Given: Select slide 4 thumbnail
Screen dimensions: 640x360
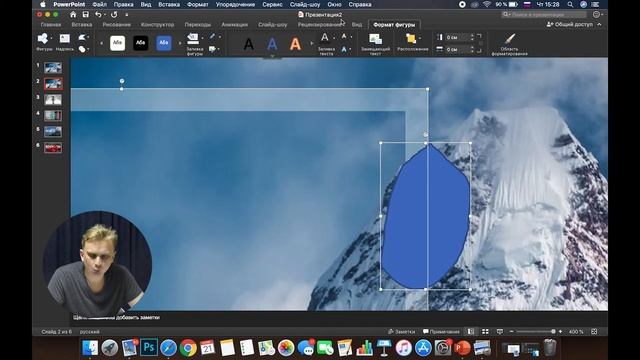Looking at the screenshot, I should pos(53,116).
